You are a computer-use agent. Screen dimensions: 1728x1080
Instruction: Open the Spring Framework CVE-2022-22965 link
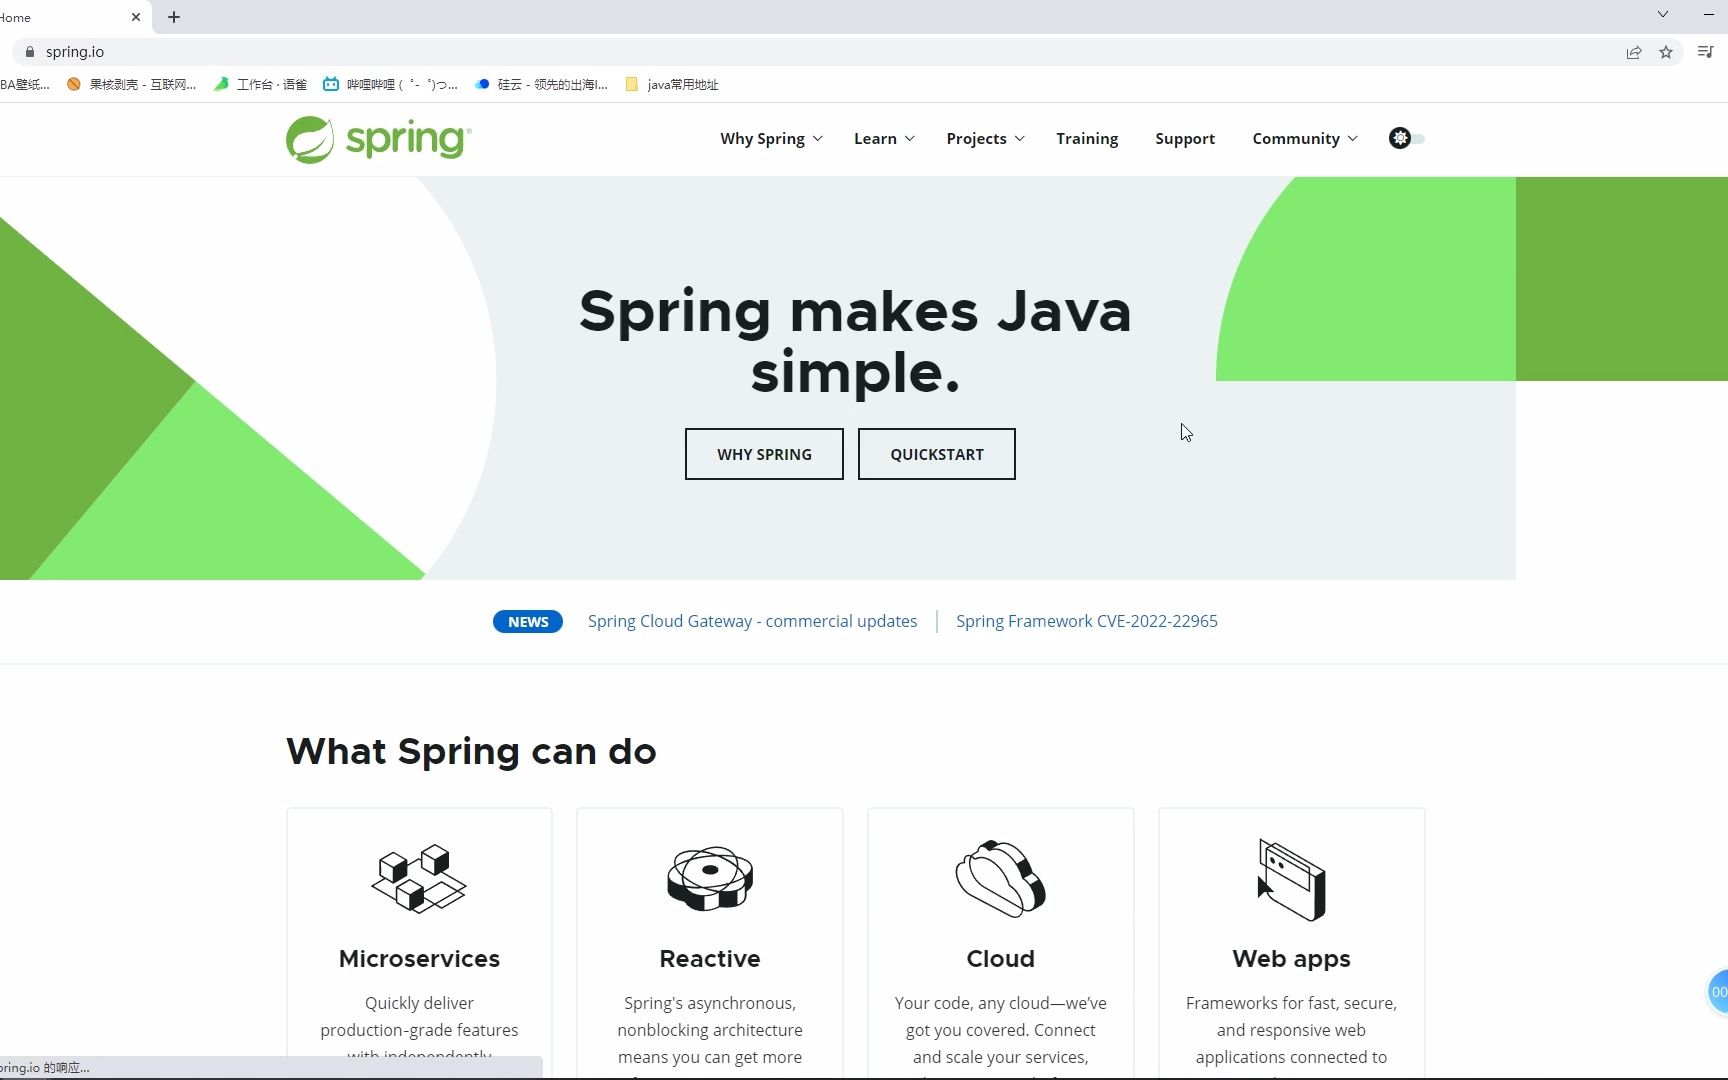[x=1086, y=621]
